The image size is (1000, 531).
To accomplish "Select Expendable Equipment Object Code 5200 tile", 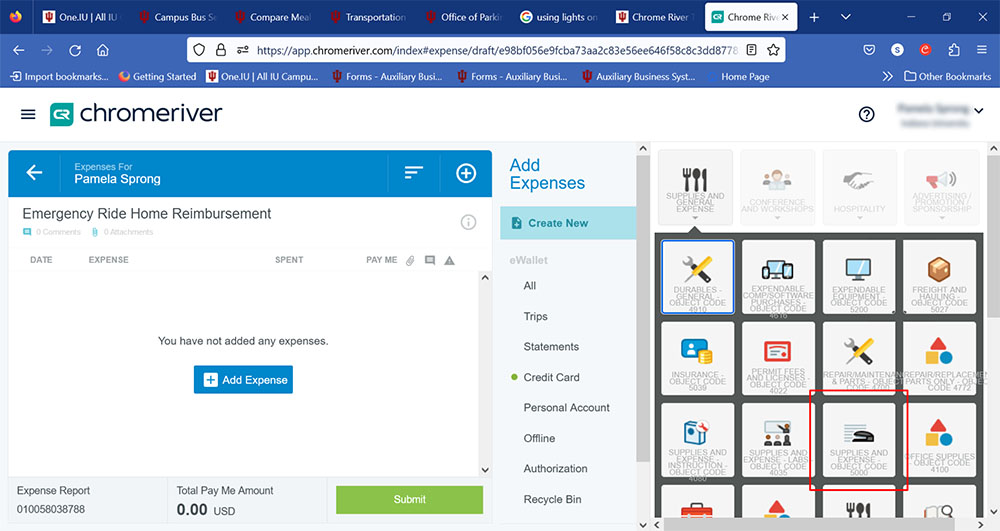I will [x=858, y=277].
